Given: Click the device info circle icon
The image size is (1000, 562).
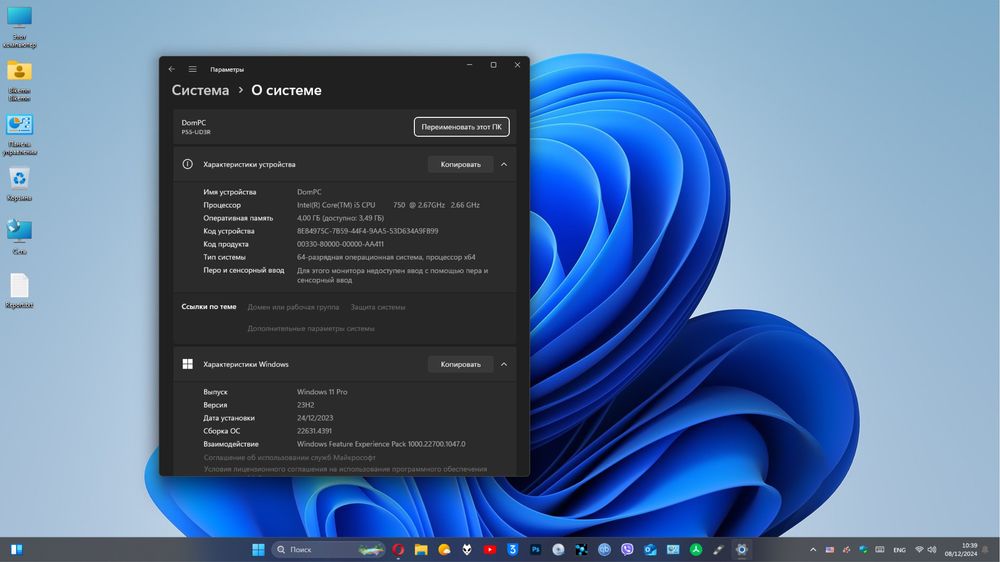Looking at the screenshot, I should 188,164.
